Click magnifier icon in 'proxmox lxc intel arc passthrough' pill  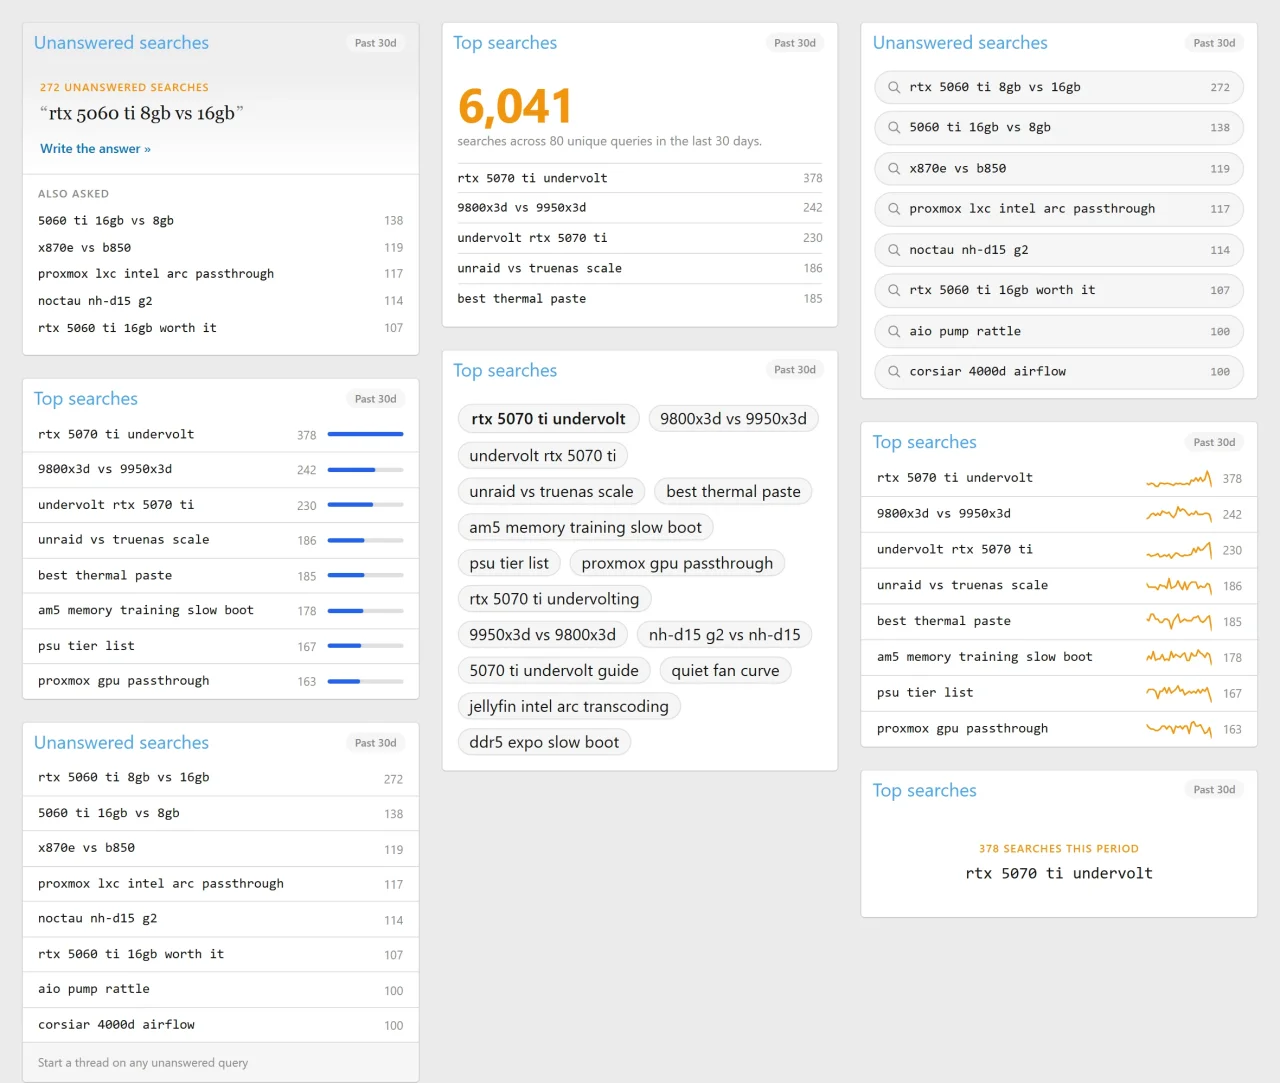tap(894, 209)
